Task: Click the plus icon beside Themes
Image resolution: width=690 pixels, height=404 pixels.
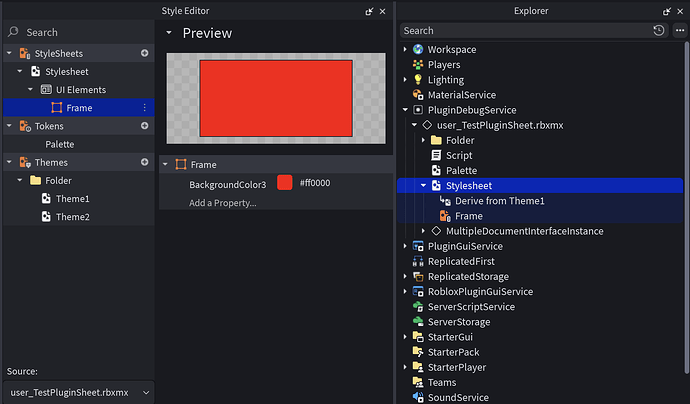Action: click(144, 162)
